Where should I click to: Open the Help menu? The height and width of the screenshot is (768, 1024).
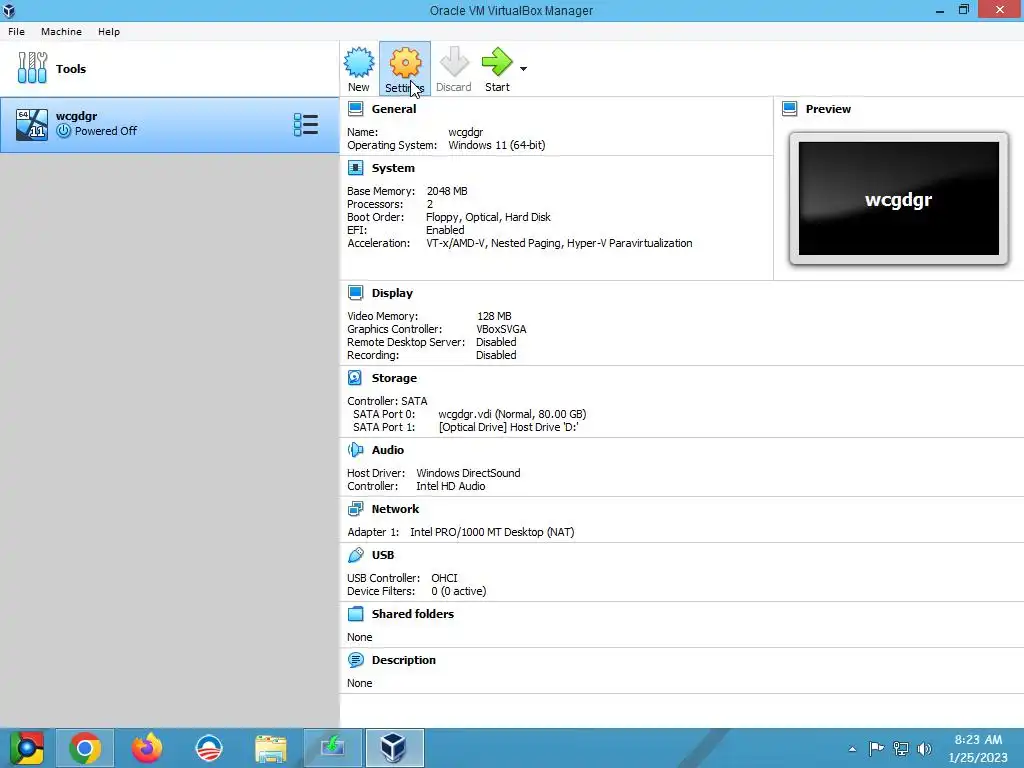[109, 31]
